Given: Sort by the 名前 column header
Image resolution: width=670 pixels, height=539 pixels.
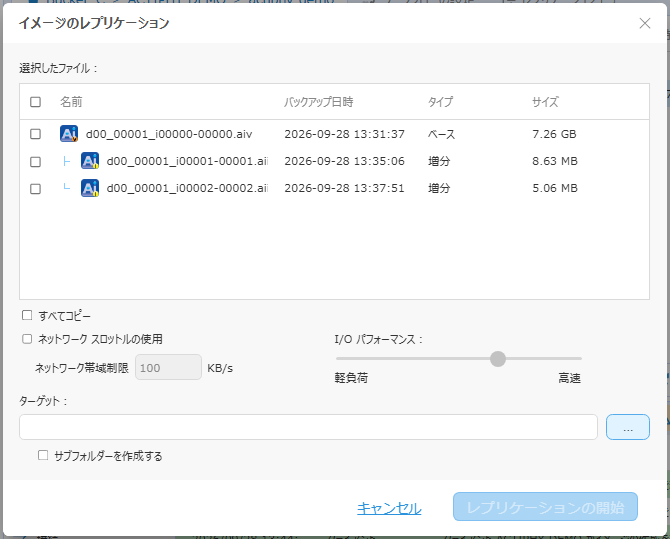Looking at the screenshot, I should coord(71,102).
